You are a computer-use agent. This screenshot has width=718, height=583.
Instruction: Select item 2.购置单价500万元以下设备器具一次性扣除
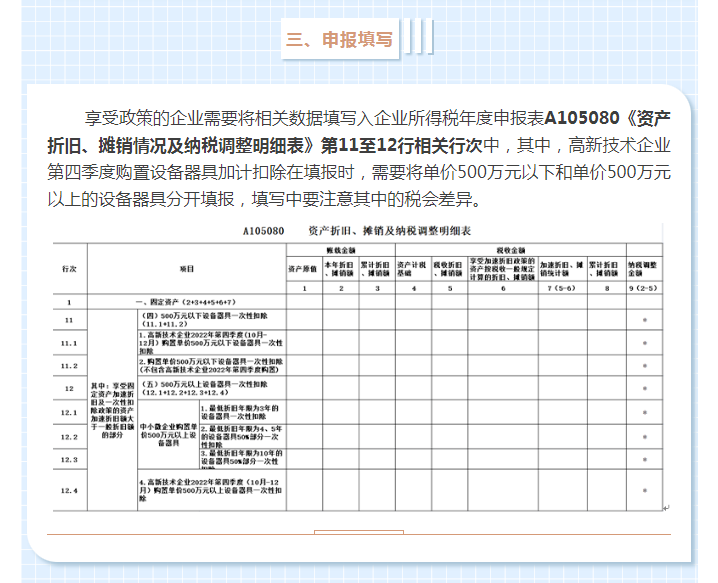coord(212,366)
